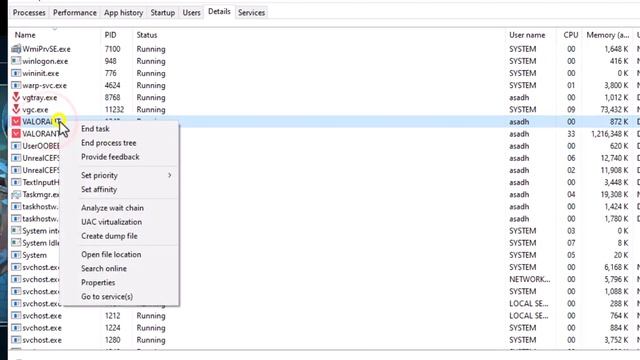Click the UserOOBE process icon
The height and width of the screenshot is (360, 640).
point(16,146)
